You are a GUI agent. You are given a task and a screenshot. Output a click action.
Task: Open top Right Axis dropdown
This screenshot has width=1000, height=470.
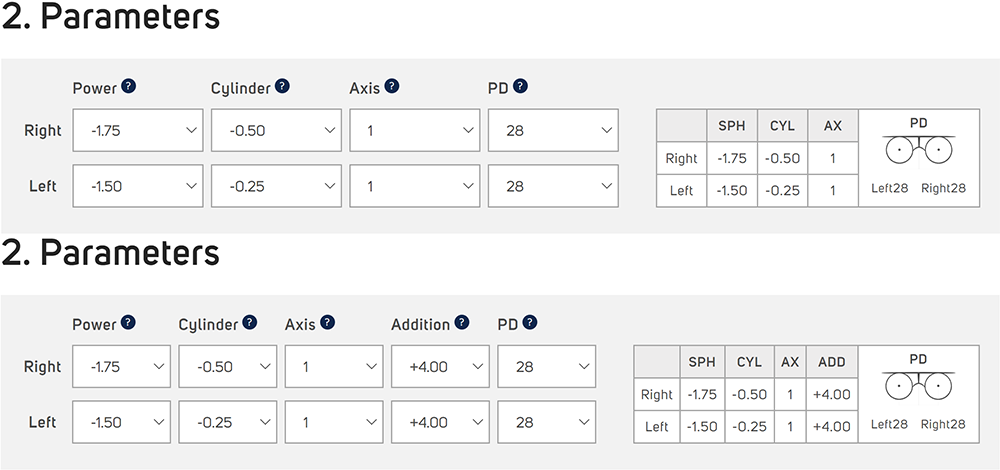click(415, 130)
